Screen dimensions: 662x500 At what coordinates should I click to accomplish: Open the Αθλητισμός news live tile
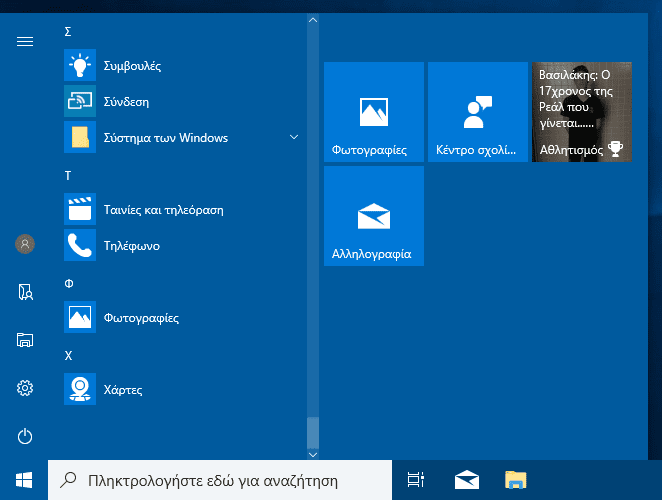(x=582, y=112)
